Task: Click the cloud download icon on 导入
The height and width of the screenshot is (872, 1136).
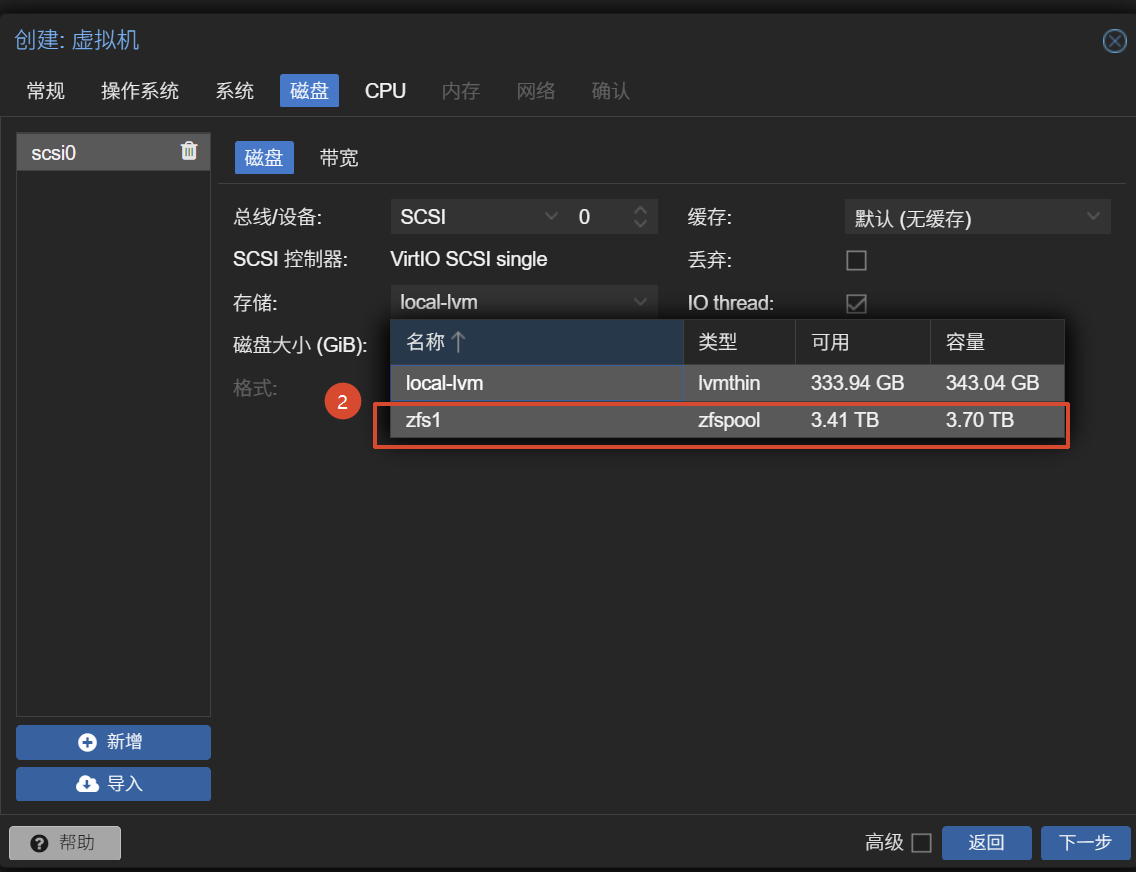Action: pyautogui.click(x=87, y=784)
